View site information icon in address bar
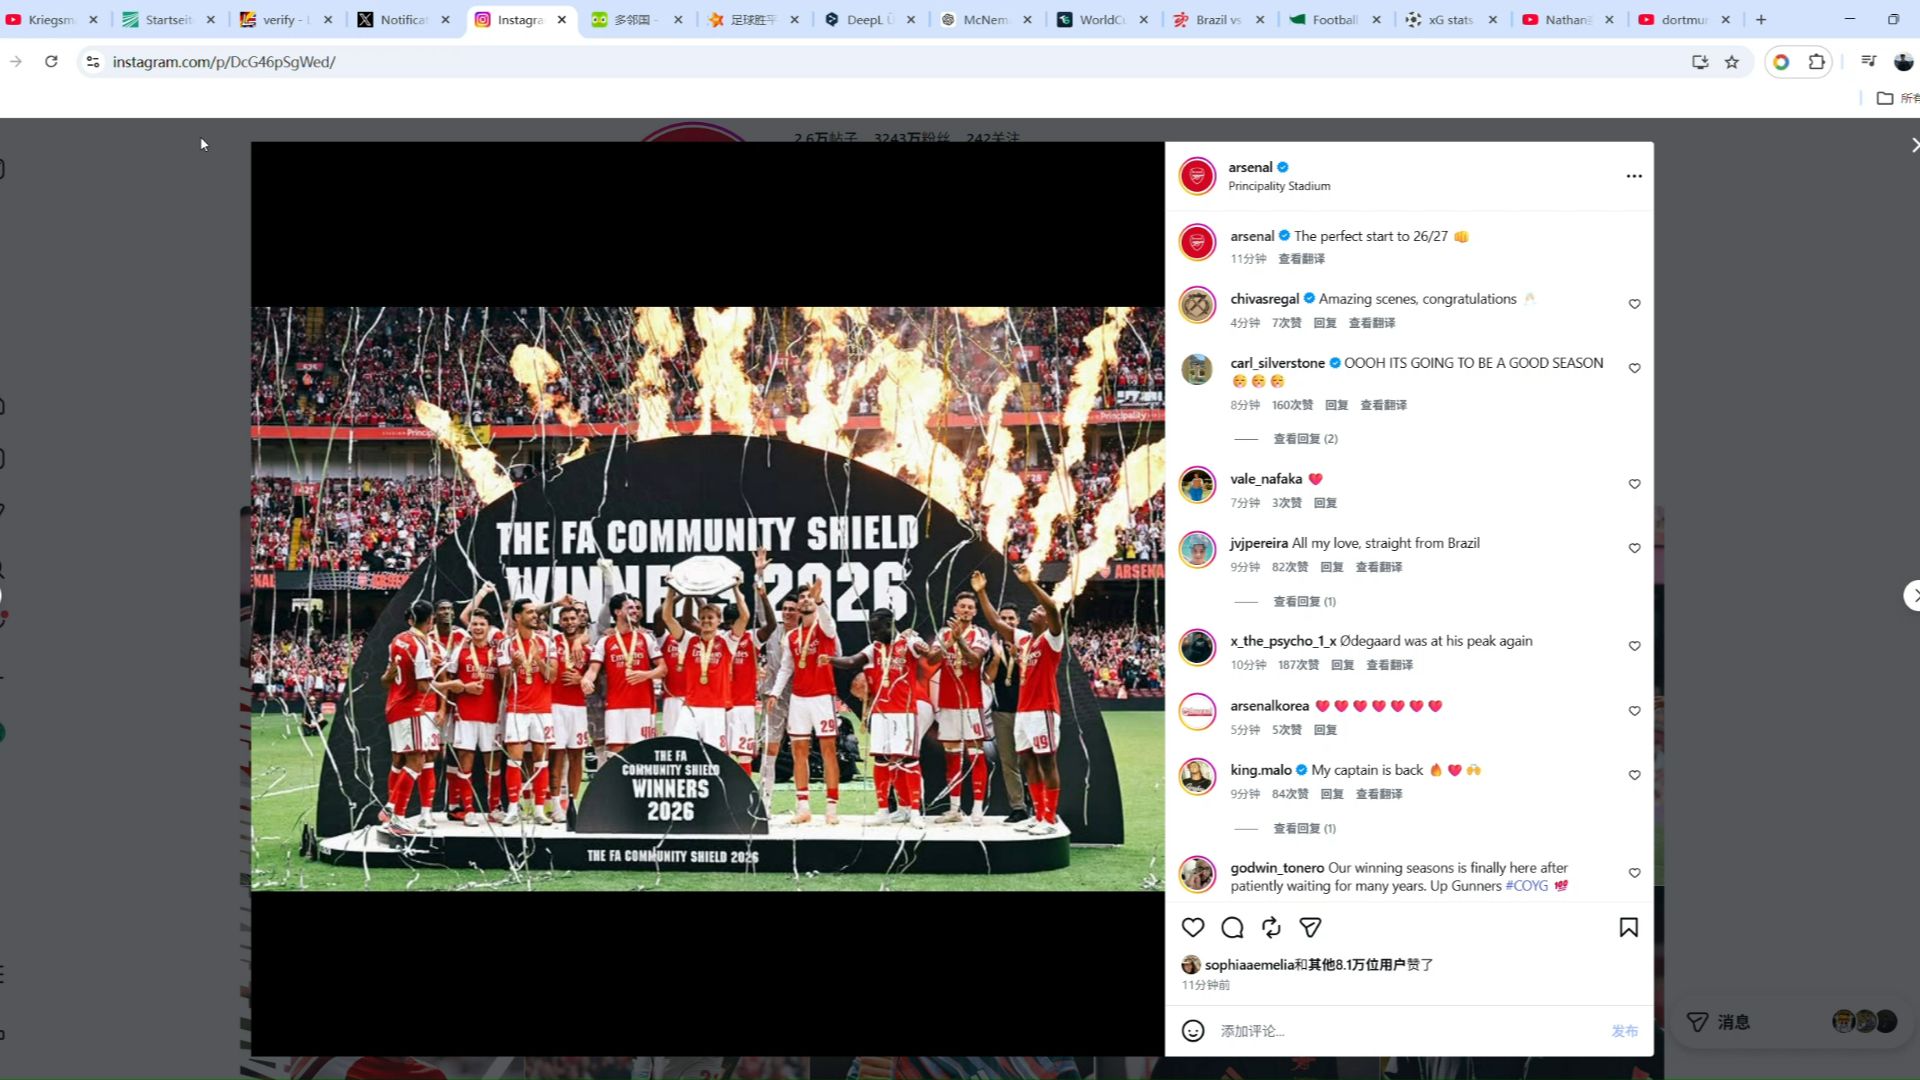 coord(93,62)
